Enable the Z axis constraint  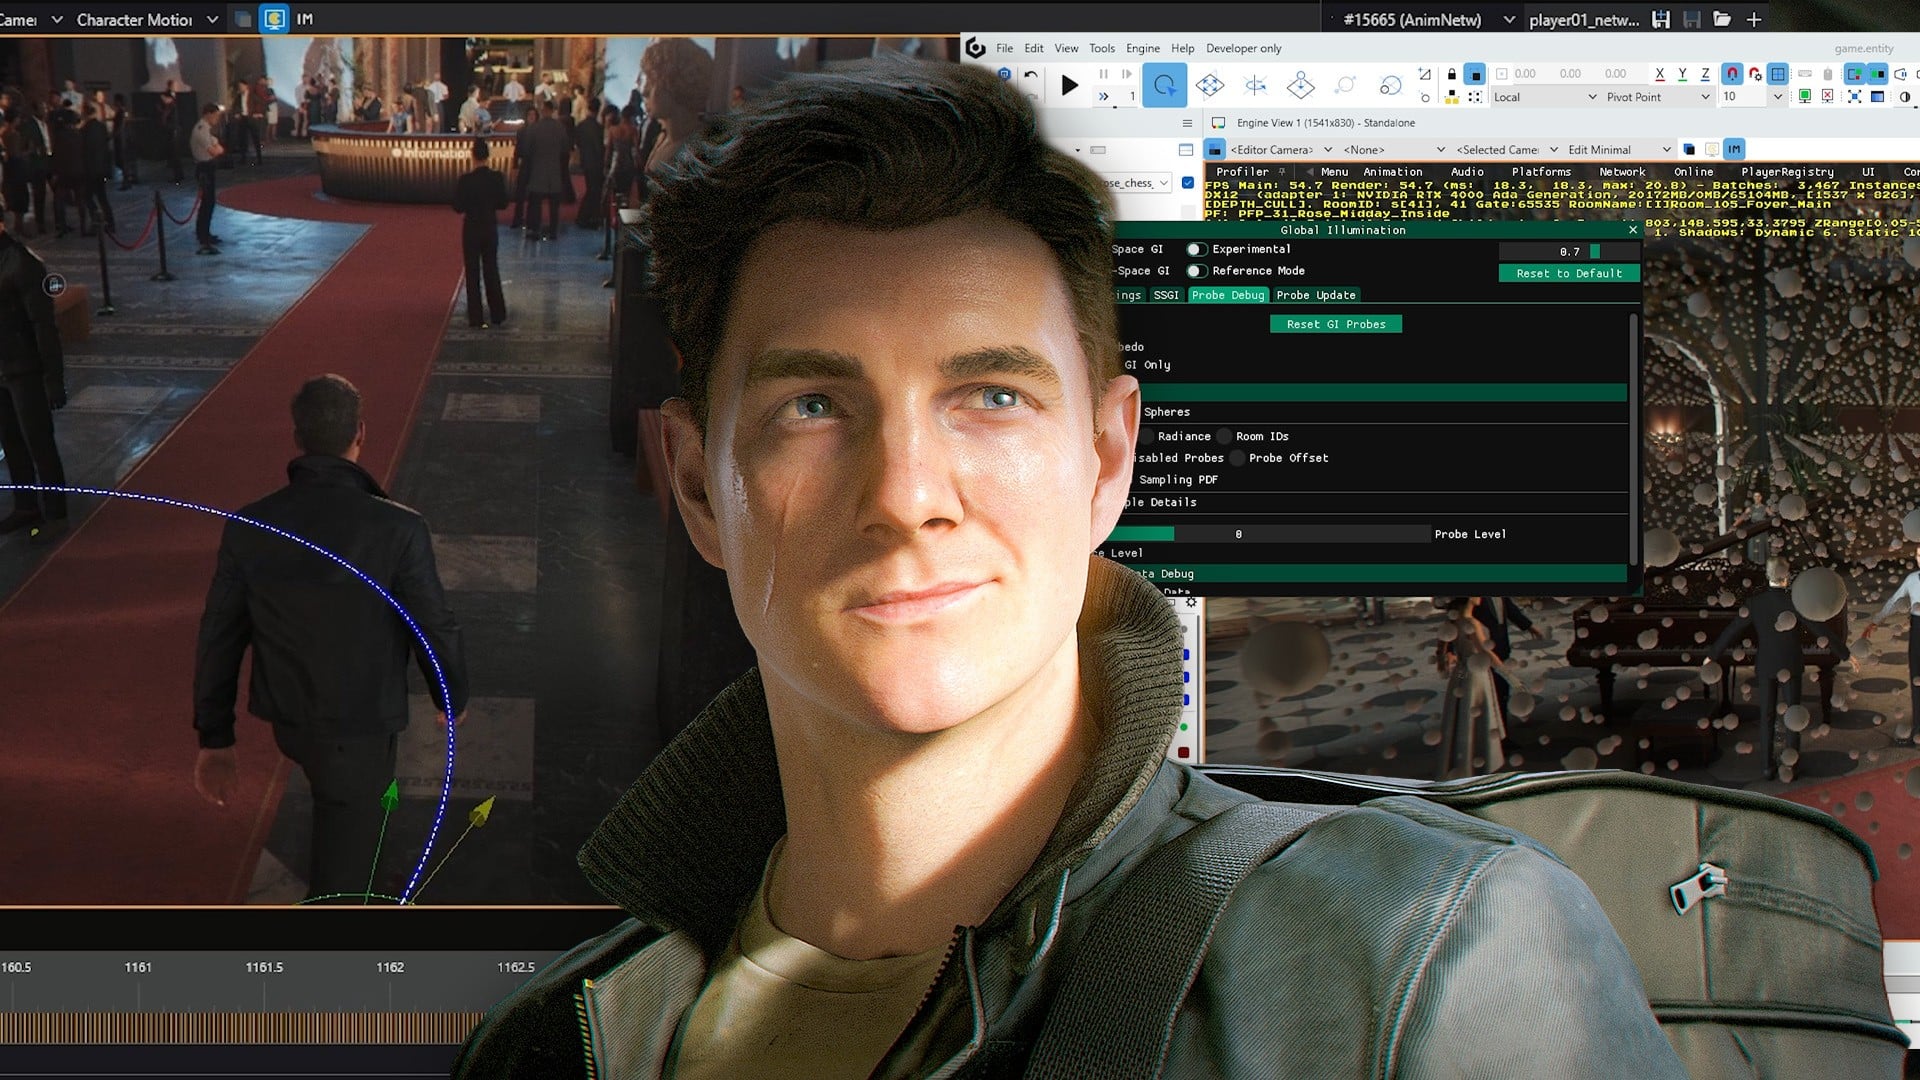[x=1705, y=74]
